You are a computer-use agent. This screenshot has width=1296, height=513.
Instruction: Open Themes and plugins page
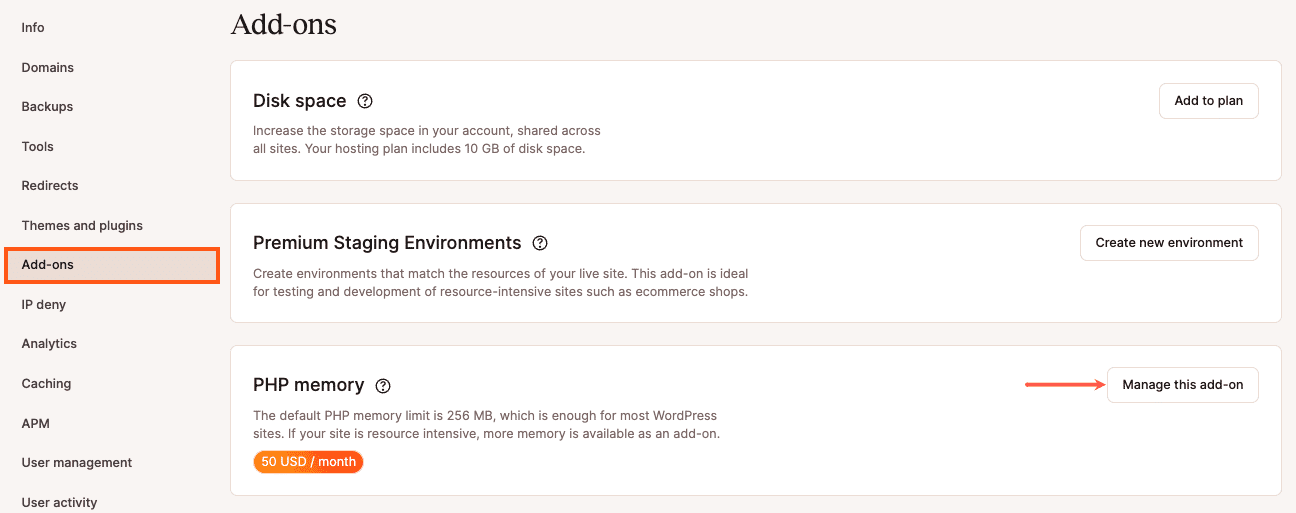tap(82, 226)
